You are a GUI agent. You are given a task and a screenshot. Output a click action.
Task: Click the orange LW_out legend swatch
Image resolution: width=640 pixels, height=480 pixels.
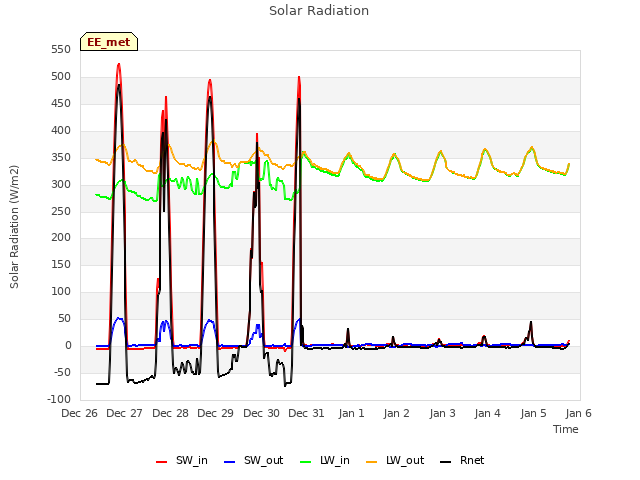point(372,462)
